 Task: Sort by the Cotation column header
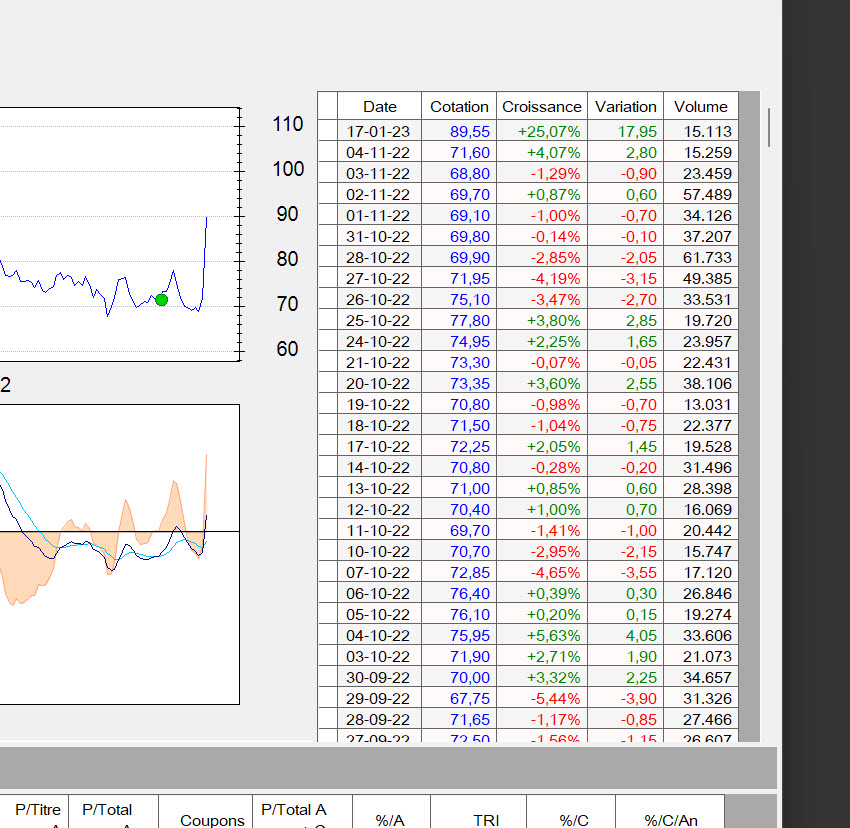pyautogui.click(x=459, y=106)
